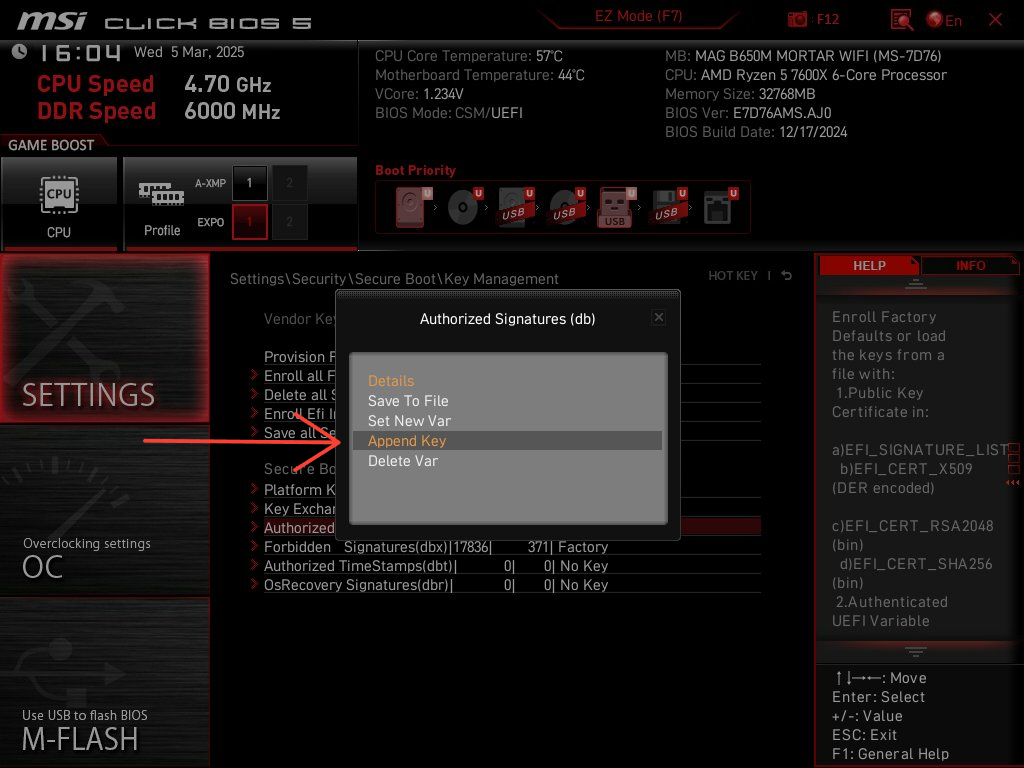Click the screenshot camera icon (F12)

click(797, 20)
